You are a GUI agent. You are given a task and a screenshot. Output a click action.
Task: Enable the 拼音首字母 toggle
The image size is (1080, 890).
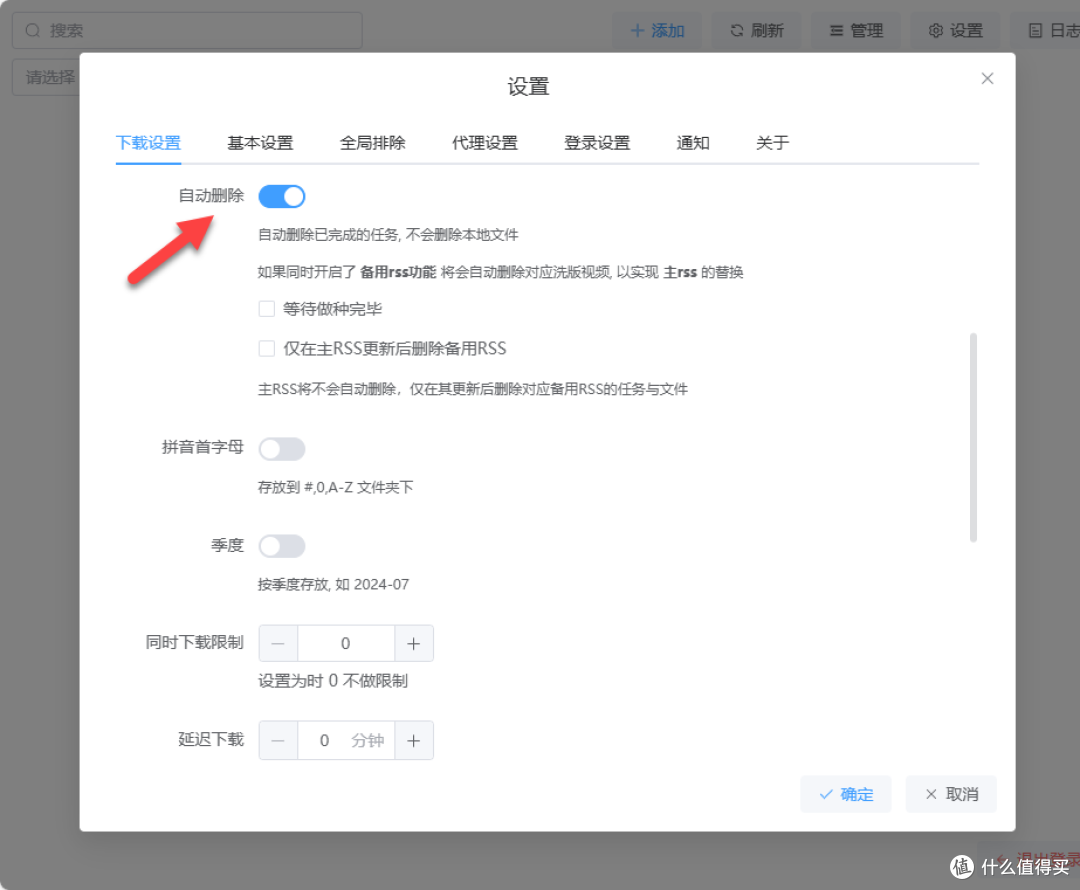281,448
